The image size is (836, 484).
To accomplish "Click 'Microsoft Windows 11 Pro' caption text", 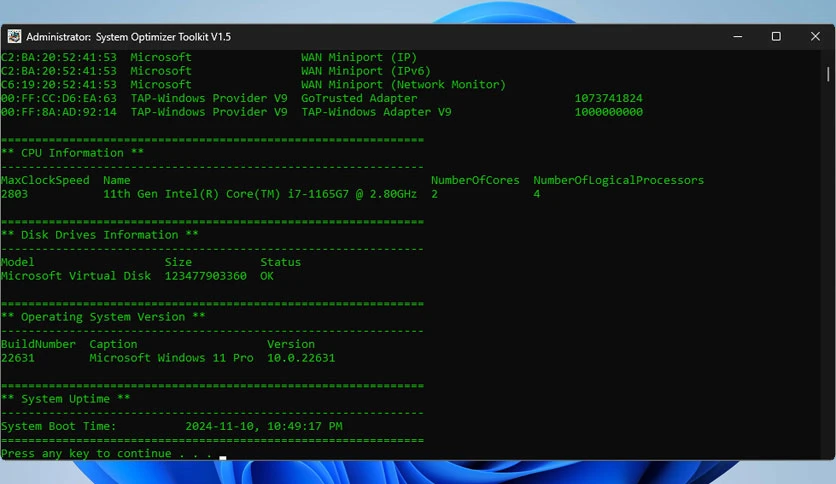I will 171,358.
